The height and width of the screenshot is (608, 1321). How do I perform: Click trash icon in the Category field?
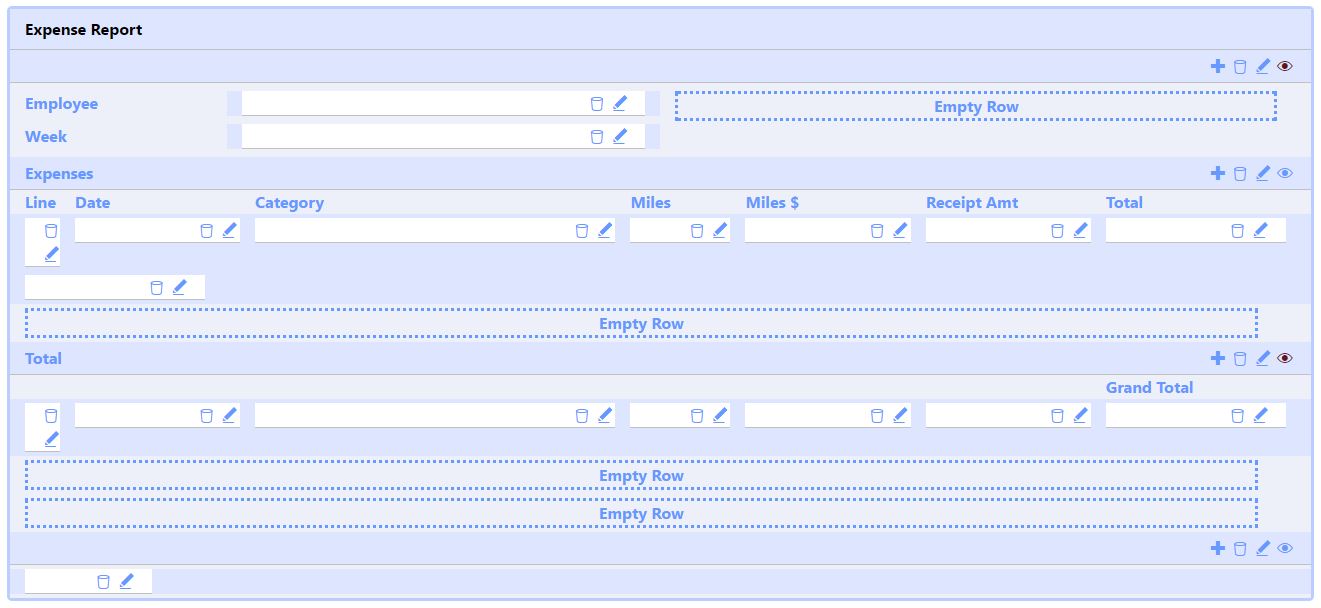click(582, 230)
